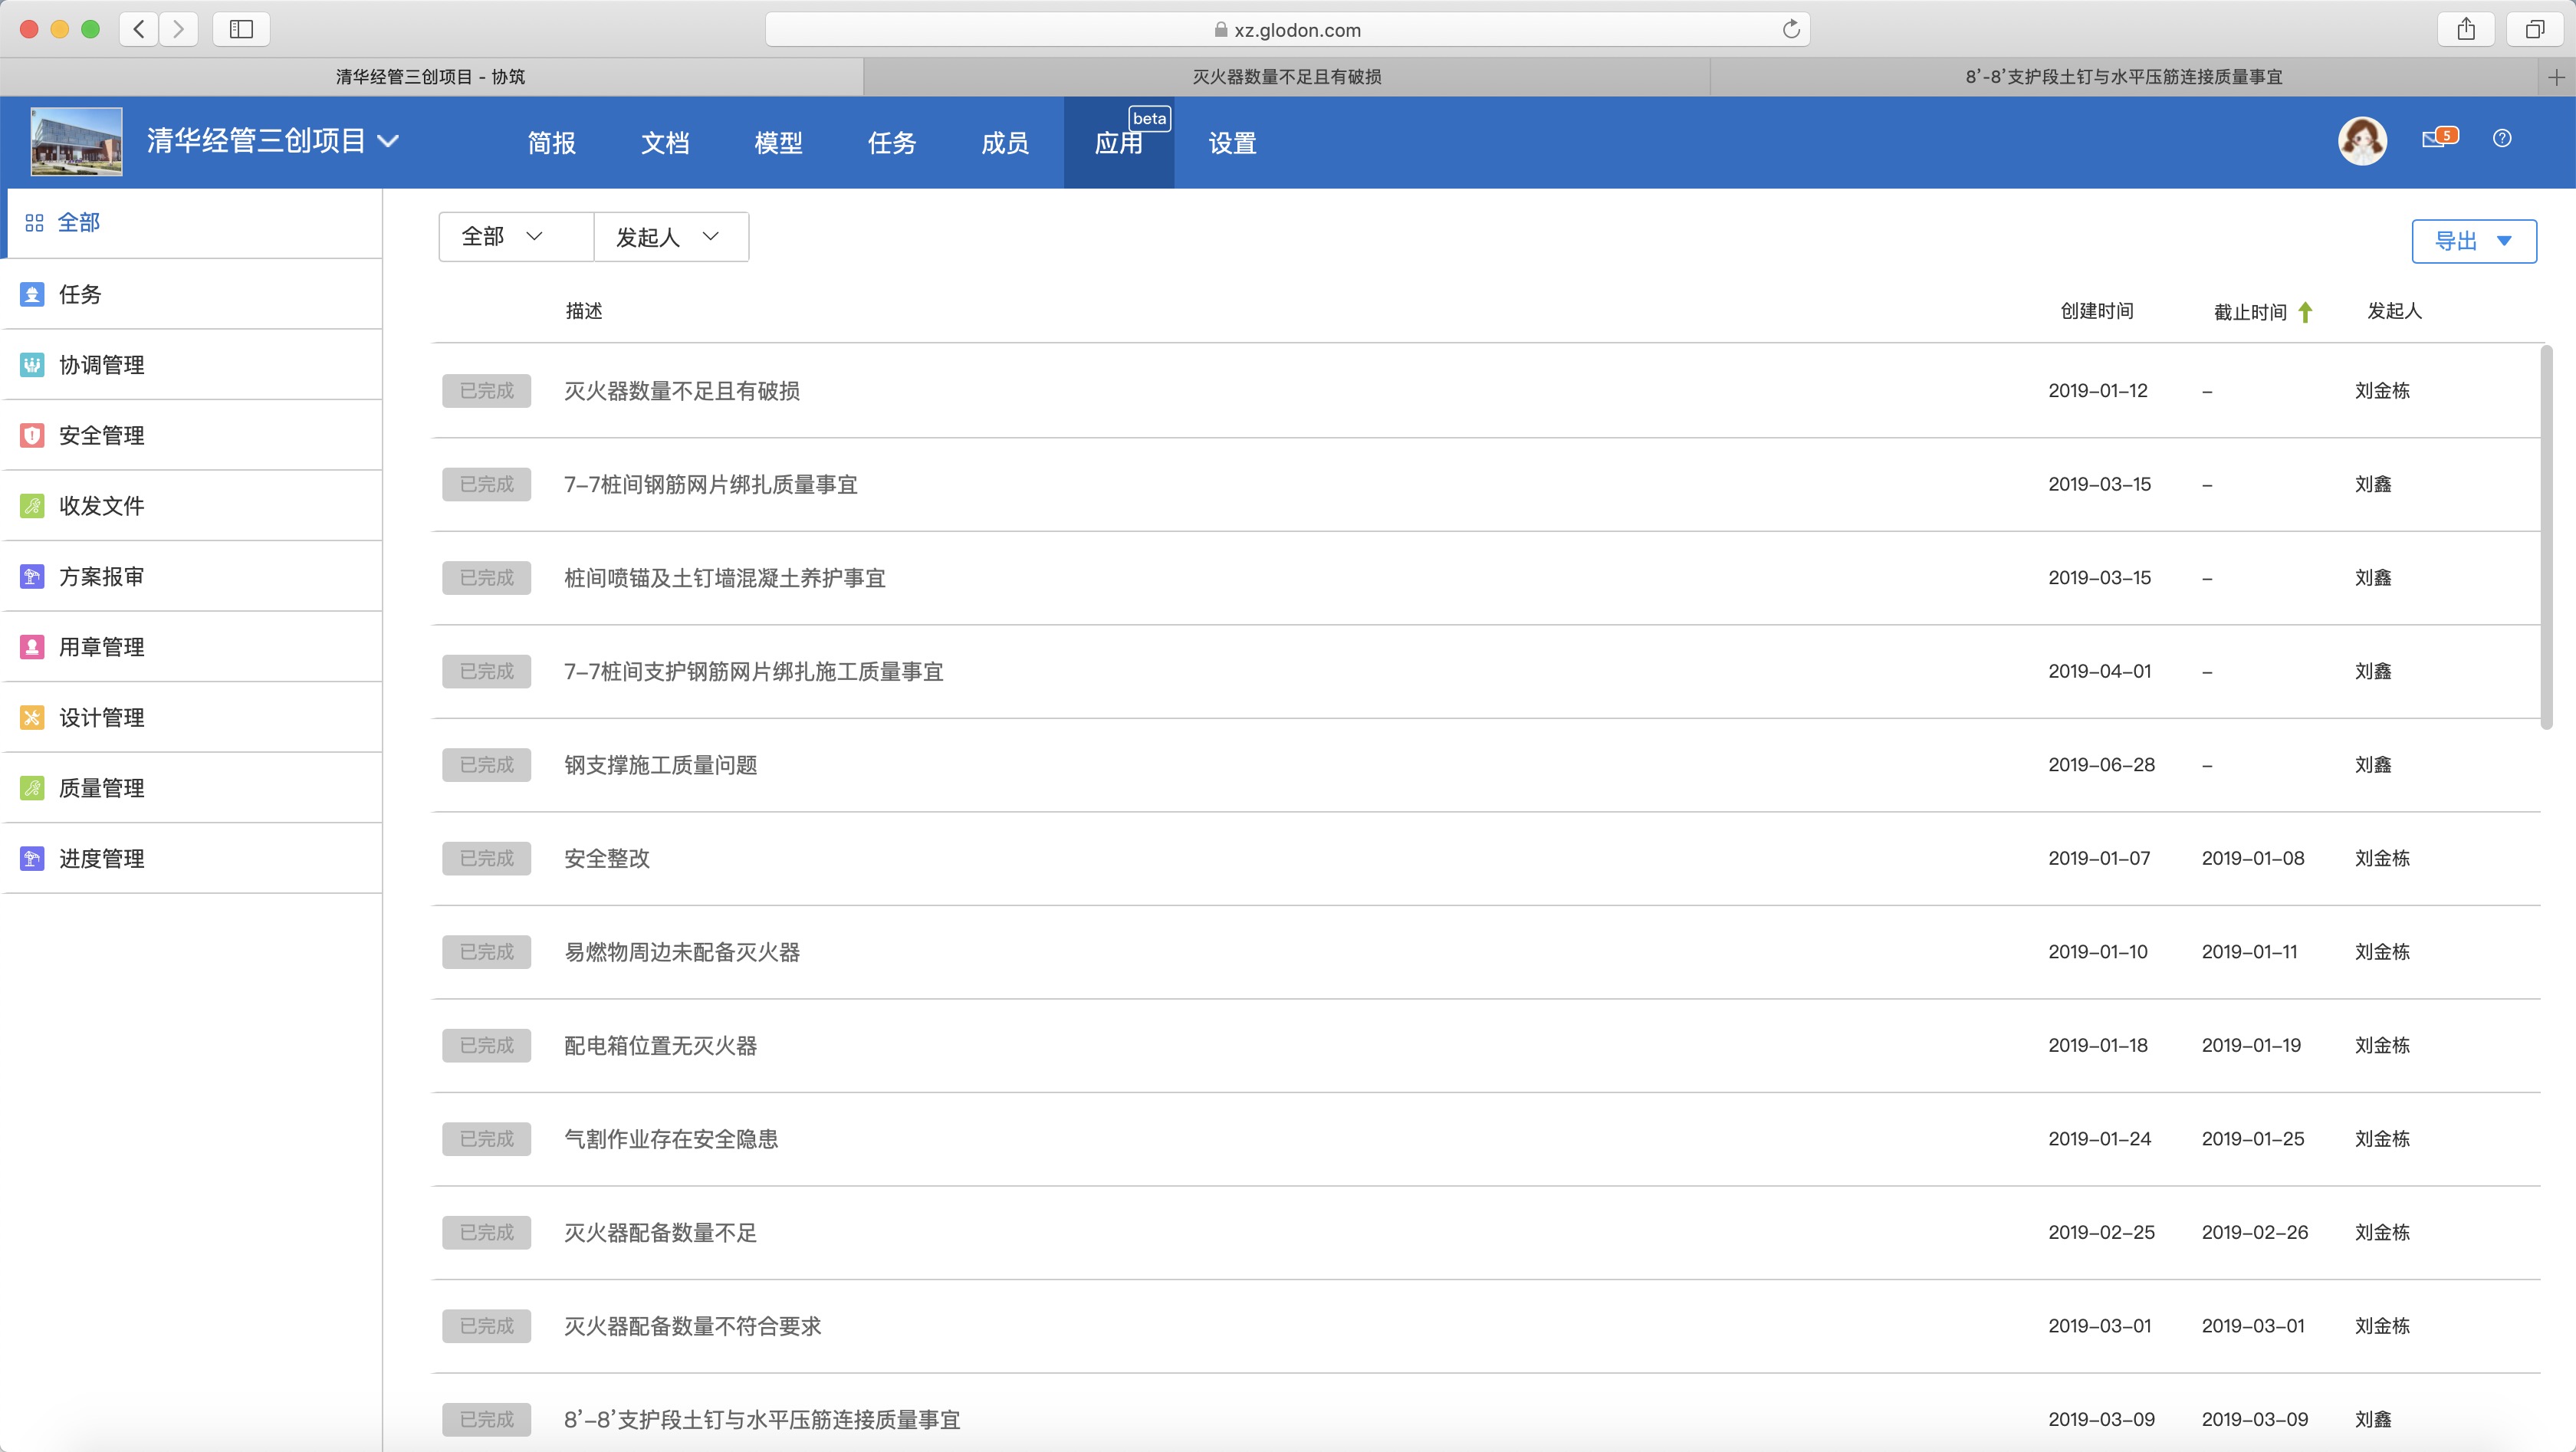Screen dimensions: 2576x1452
Task: Switch to the 模型 tab in top navigation
Action: click(x=779, y=142)
